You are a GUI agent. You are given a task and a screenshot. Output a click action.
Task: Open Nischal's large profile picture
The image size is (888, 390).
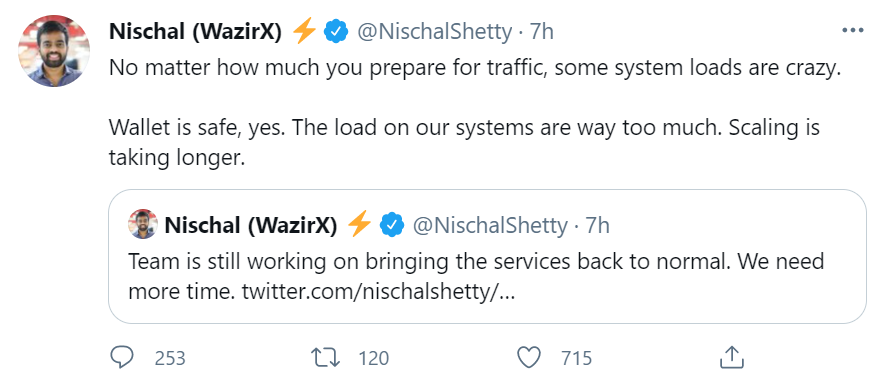54,51
